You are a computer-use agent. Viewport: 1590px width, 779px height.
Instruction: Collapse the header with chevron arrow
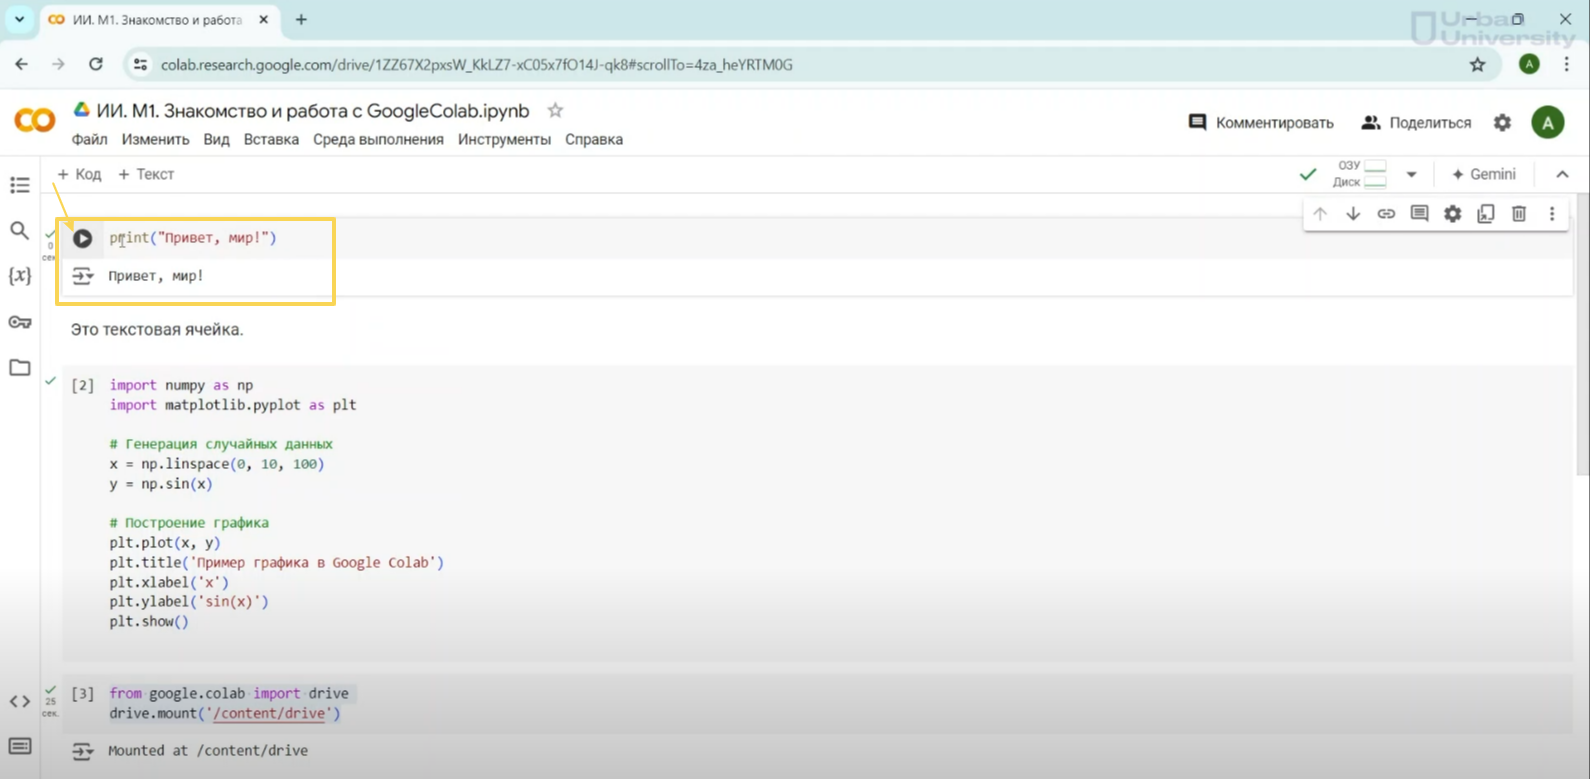[1562, 174]
